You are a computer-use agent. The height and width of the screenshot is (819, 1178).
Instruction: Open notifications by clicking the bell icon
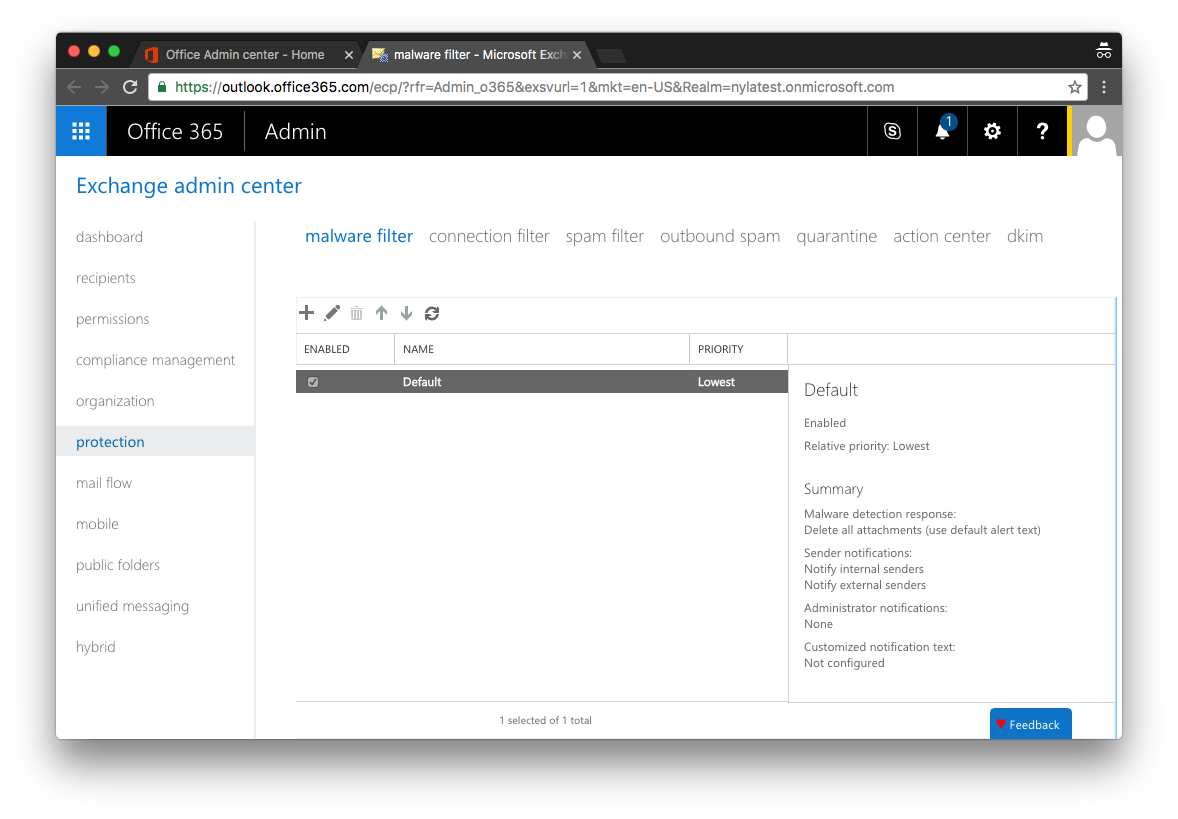coord(941,131)
